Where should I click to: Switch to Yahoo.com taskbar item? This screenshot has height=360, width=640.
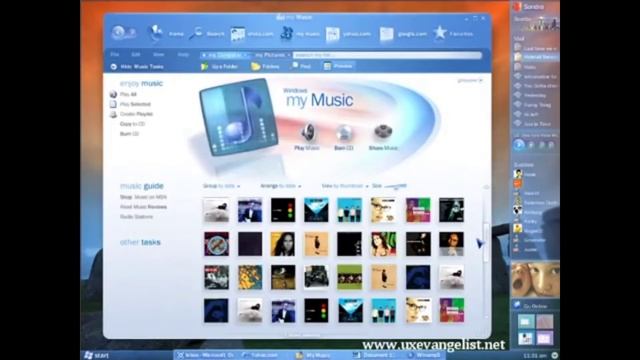pyautogui.click(x=261, y=355)
